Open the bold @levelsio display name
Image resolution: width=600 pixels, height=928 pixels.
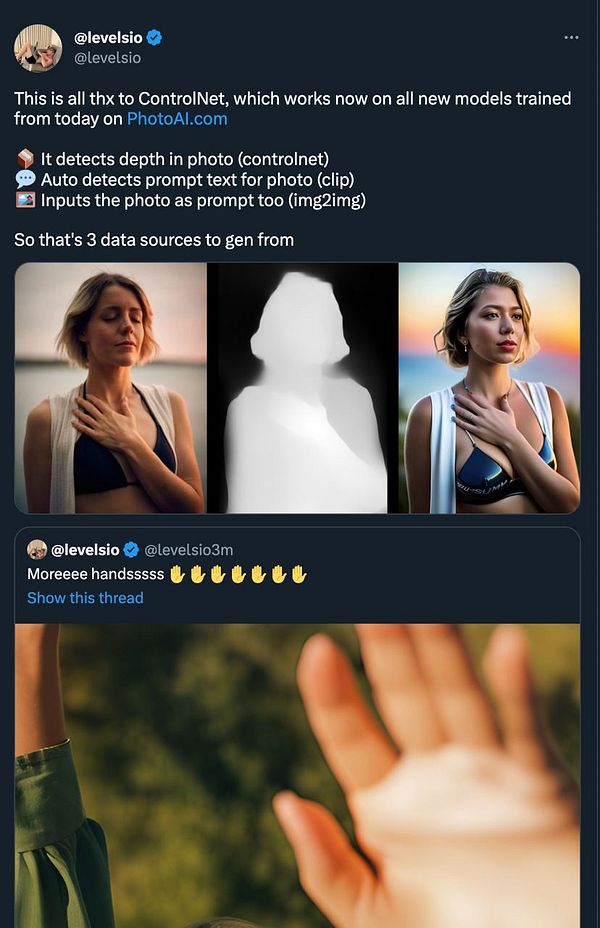108,38
